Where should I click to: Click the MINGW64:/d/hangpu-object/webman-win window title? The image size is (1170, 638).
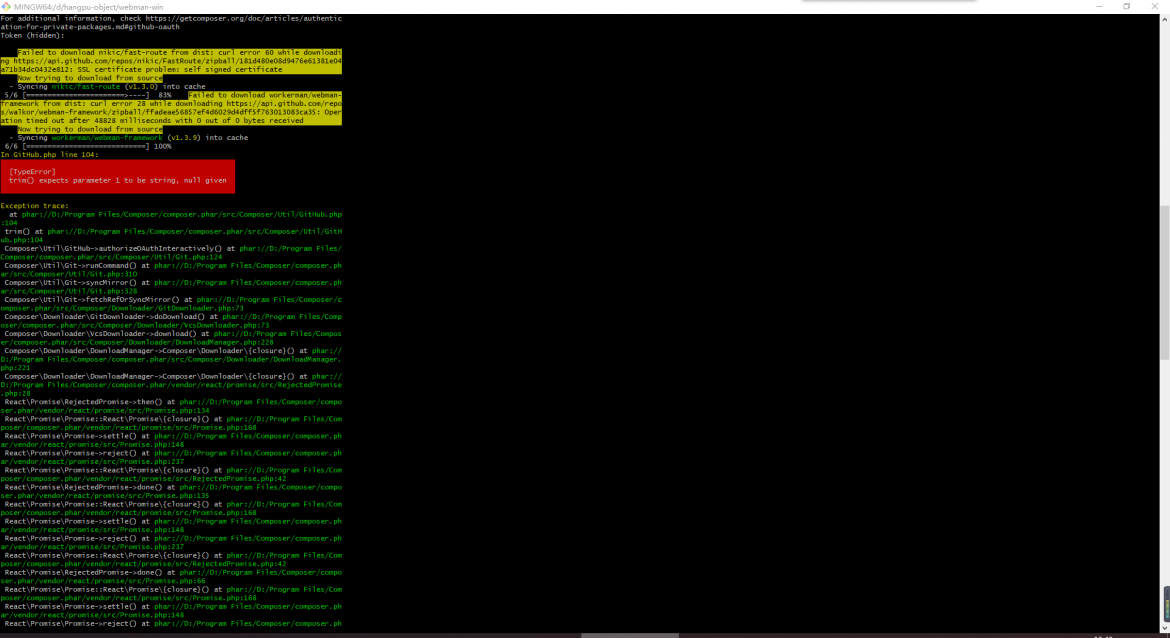[88, 7]
